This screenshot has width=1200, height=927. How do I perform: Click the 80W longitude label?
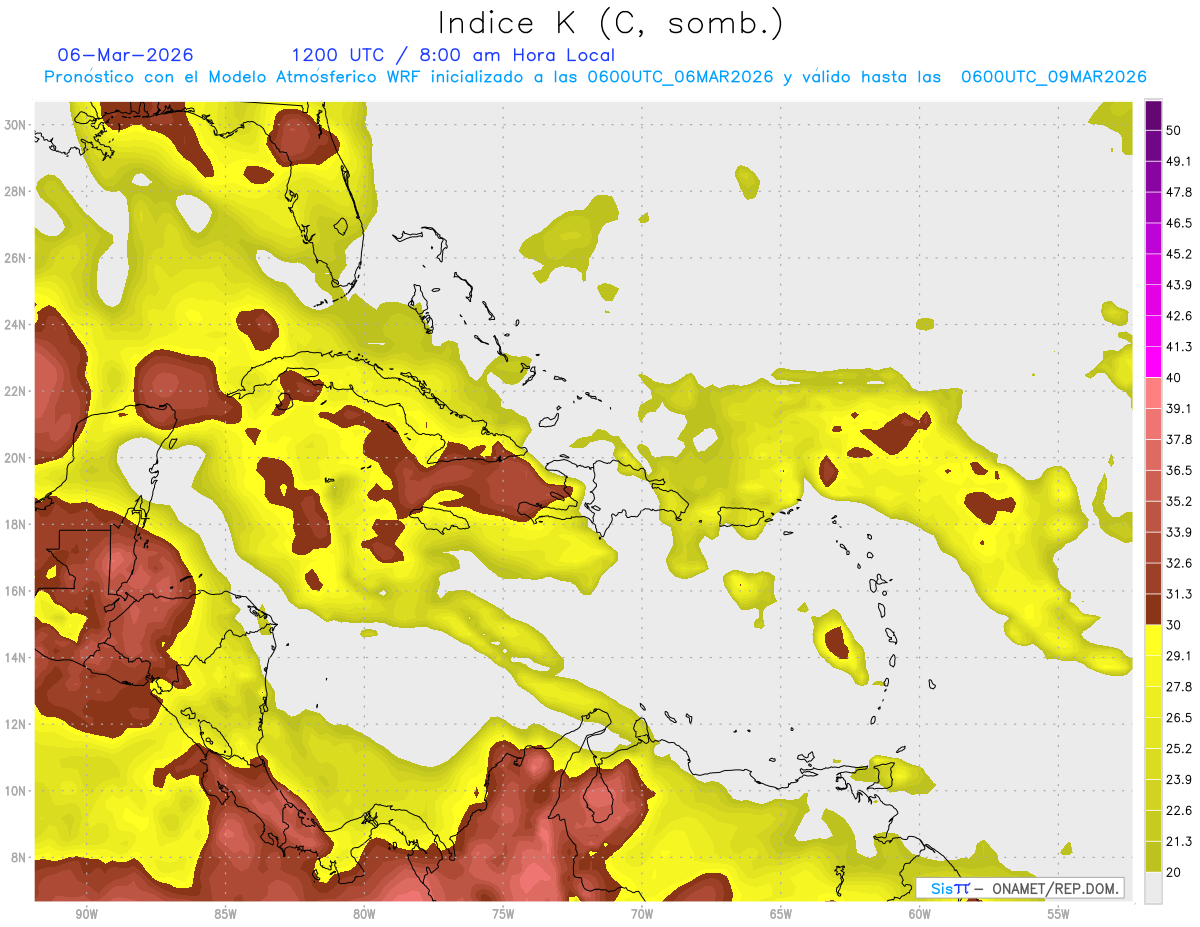point(364,914)
